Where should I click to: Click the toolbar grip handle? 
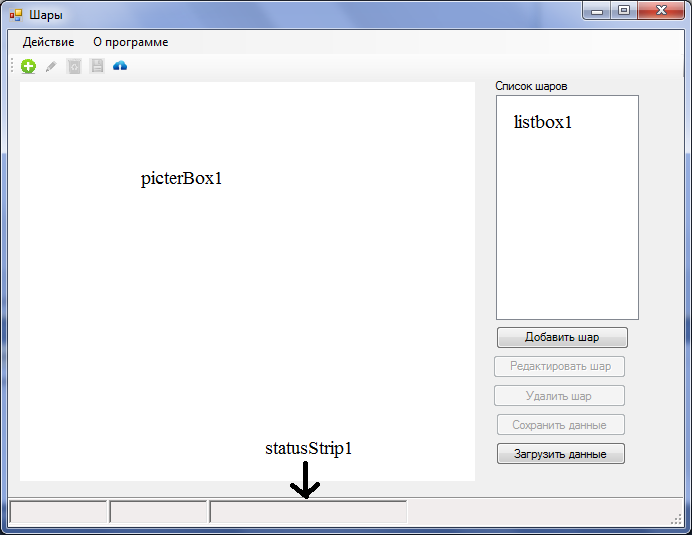(12, 66)
